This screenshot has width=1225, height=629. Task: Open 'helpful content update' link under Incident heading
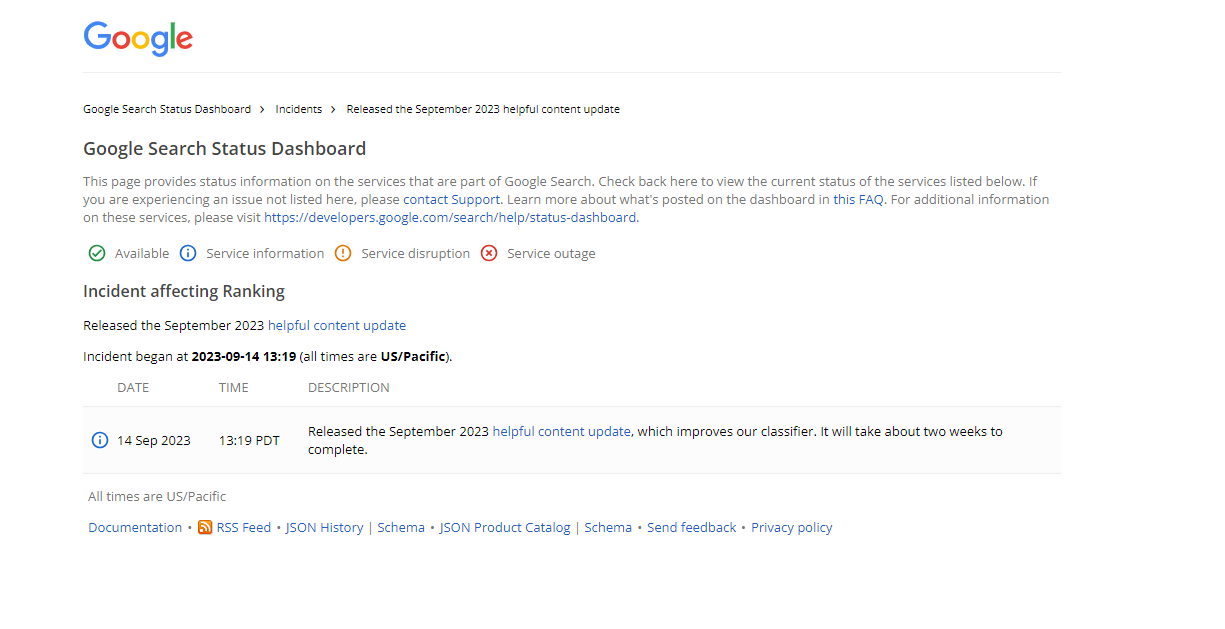337,325
